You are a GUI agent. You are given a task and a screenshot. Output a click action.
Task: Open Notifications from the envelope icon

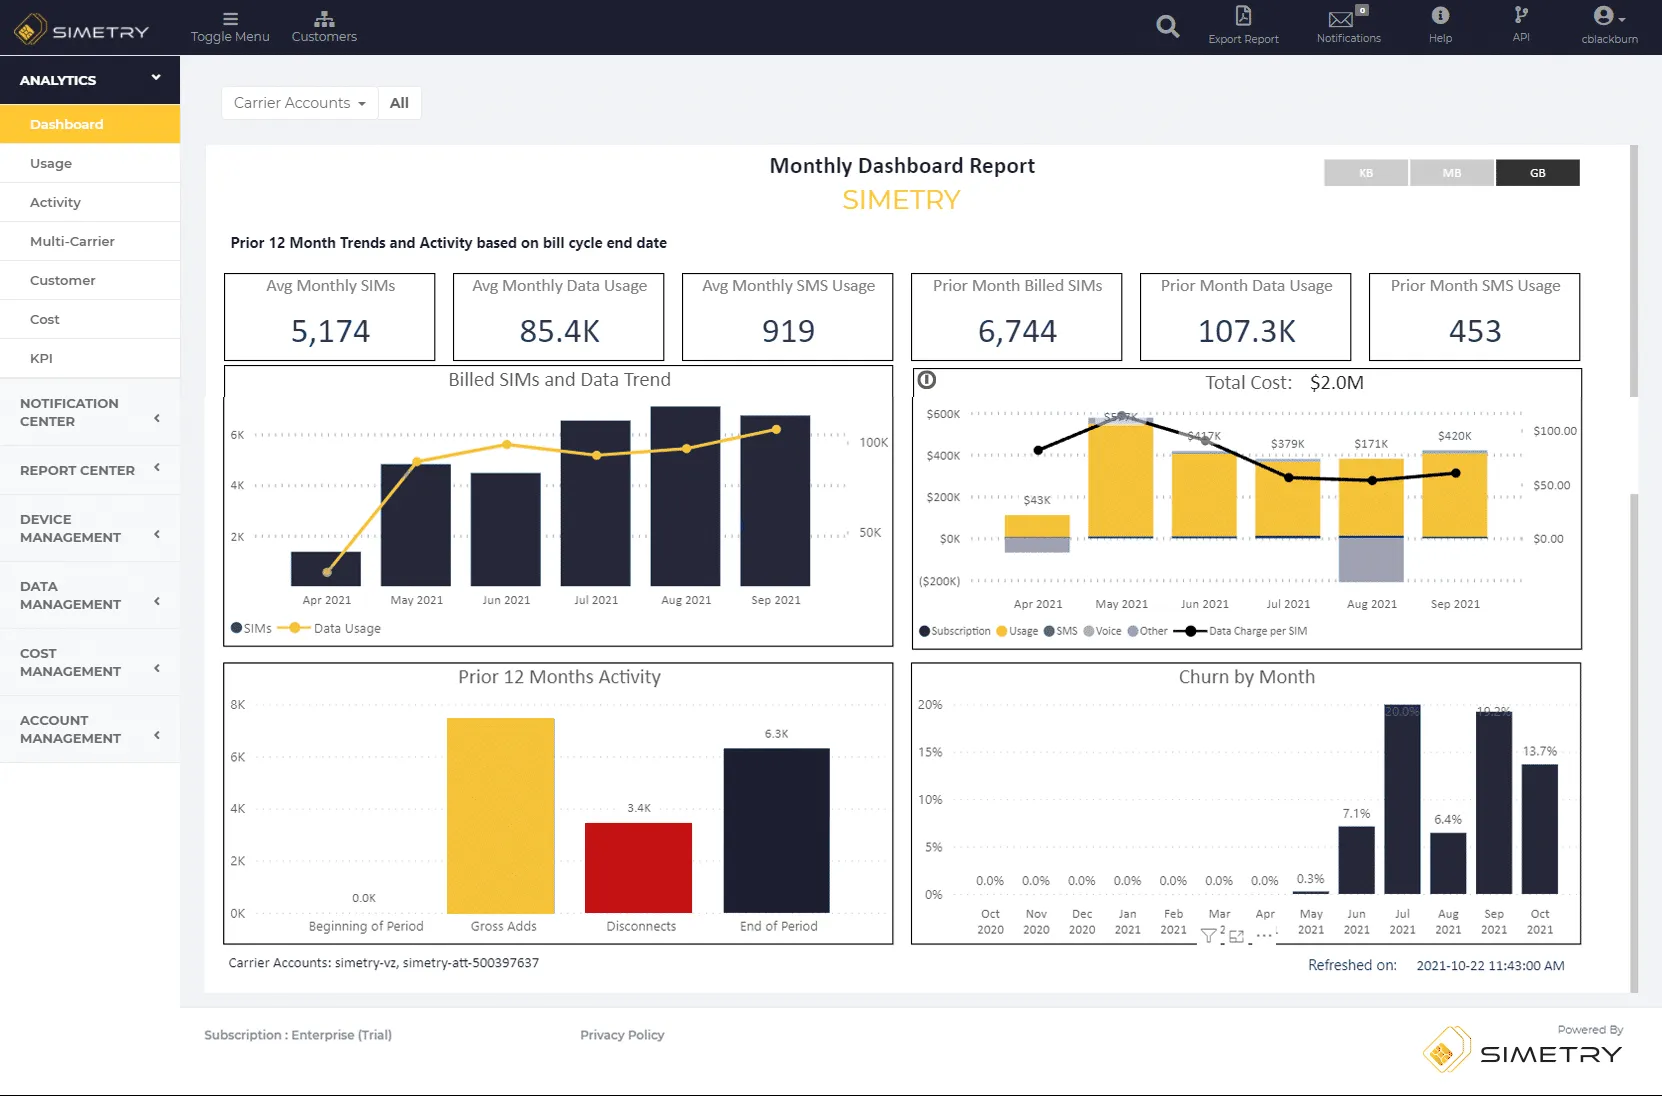point(1341,20)
